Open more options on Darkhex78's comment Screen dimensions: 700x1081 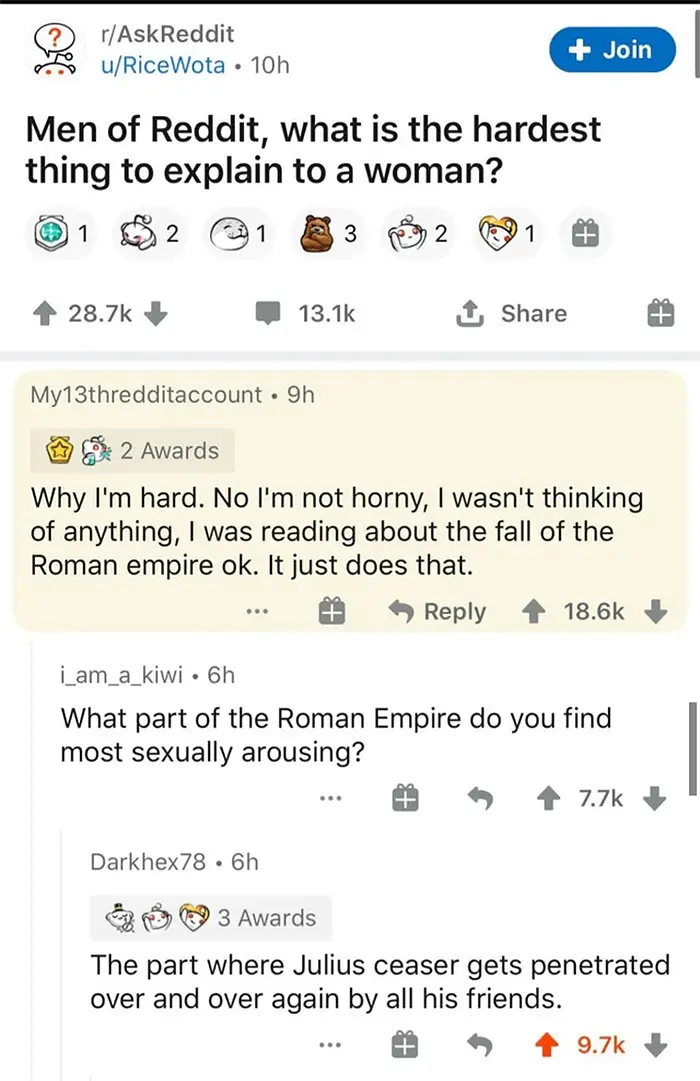330,1045
